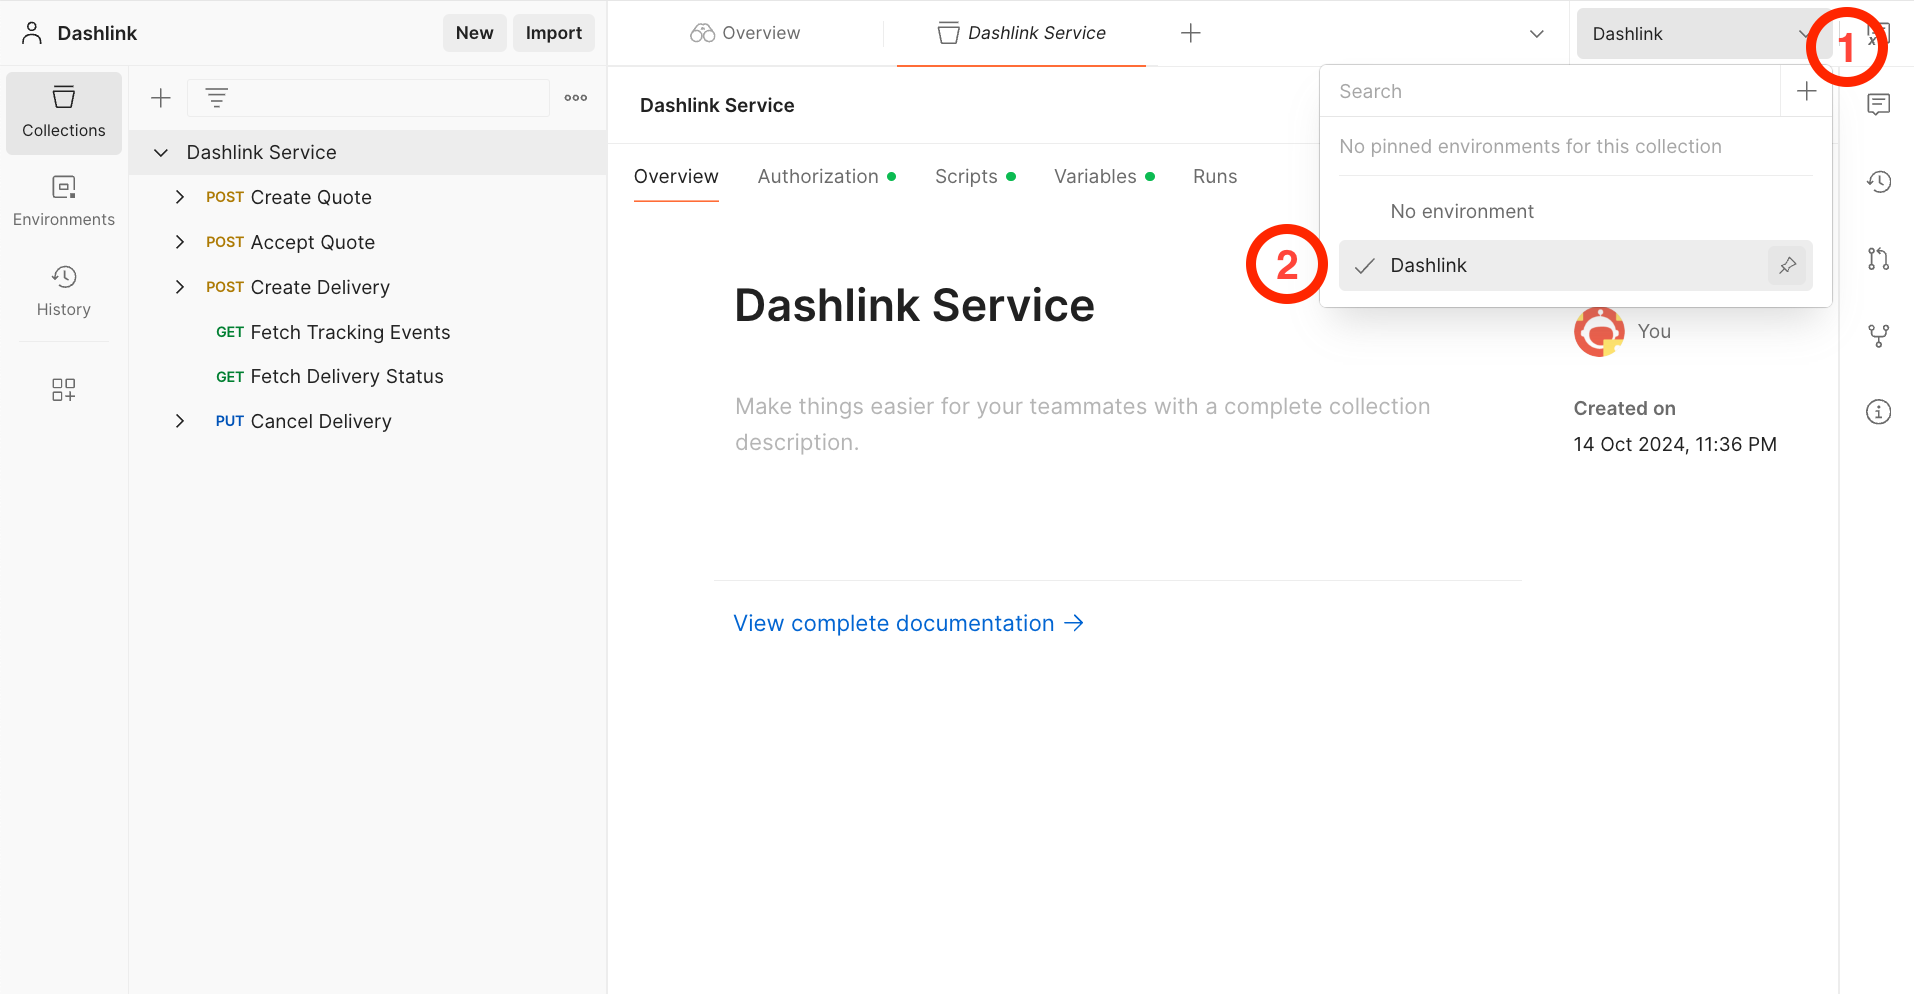The width and height of the screenshot is (1914, 994).
Task: Open the collection more actions menu
Action: (575, 97)
